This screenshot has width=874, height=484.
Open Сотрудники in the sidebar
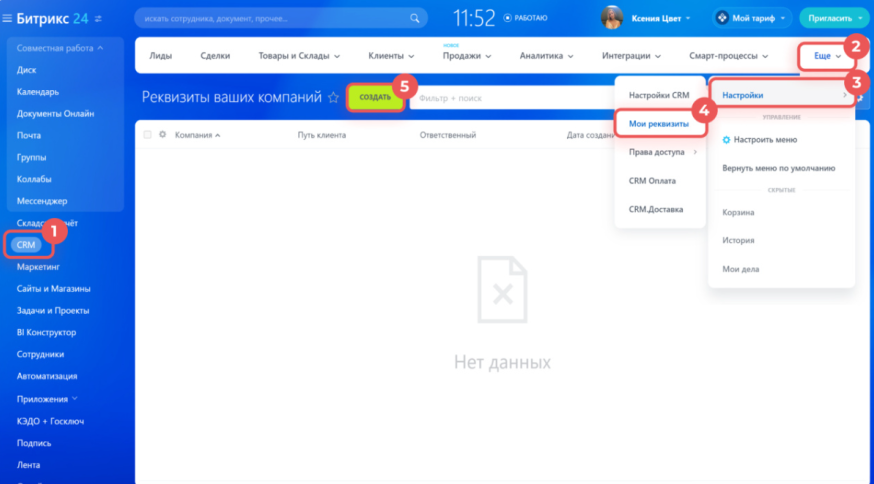(x=40, y=354)
